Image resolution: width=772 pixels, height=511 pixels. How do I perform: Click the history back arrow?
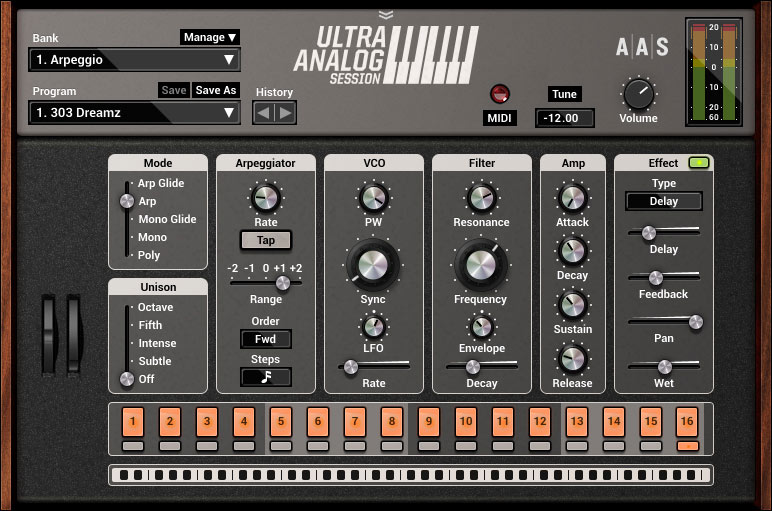[x=264, y=113]
